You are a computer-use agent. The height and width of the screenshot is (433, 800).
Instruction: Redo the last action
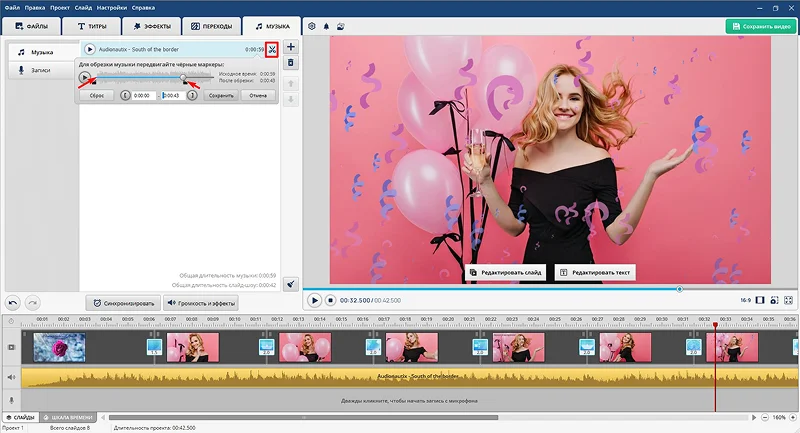33,303
